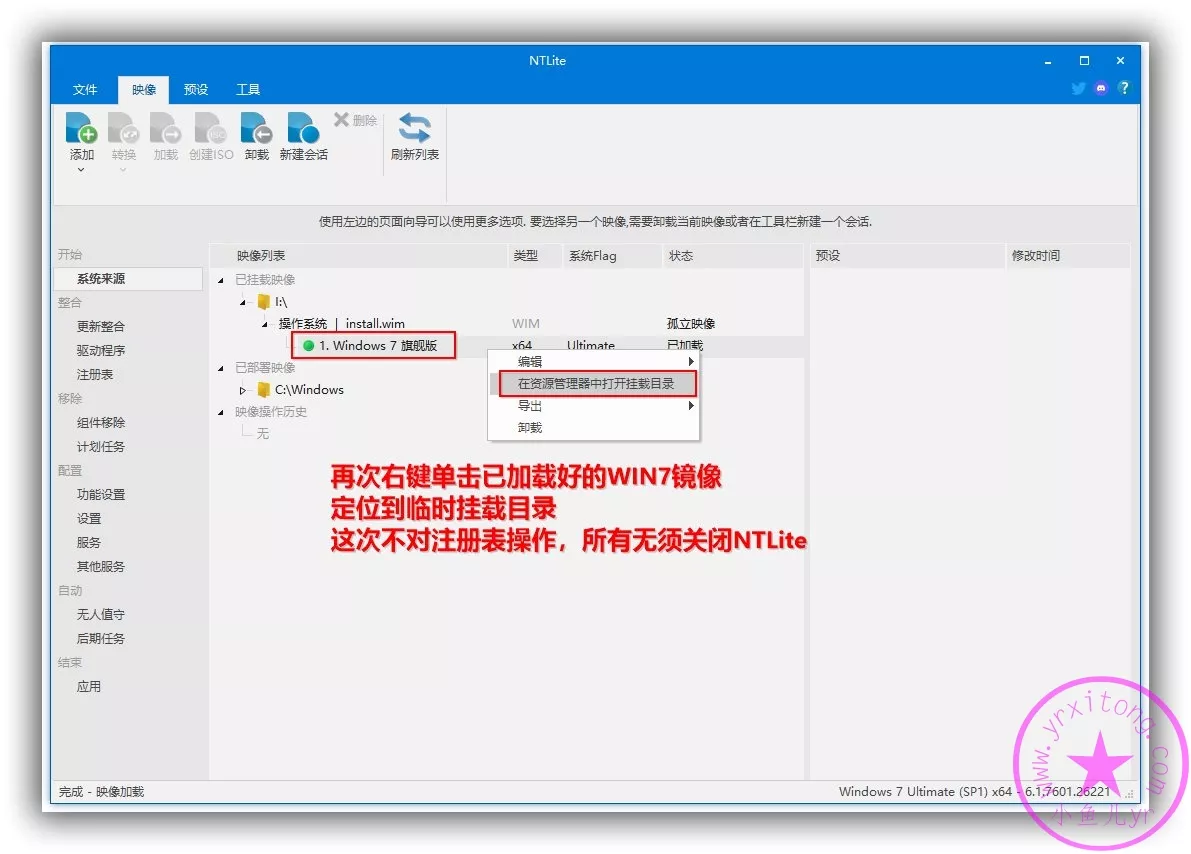
Task: Open the 无人值守 sidebar page
Action: point(100,615)
